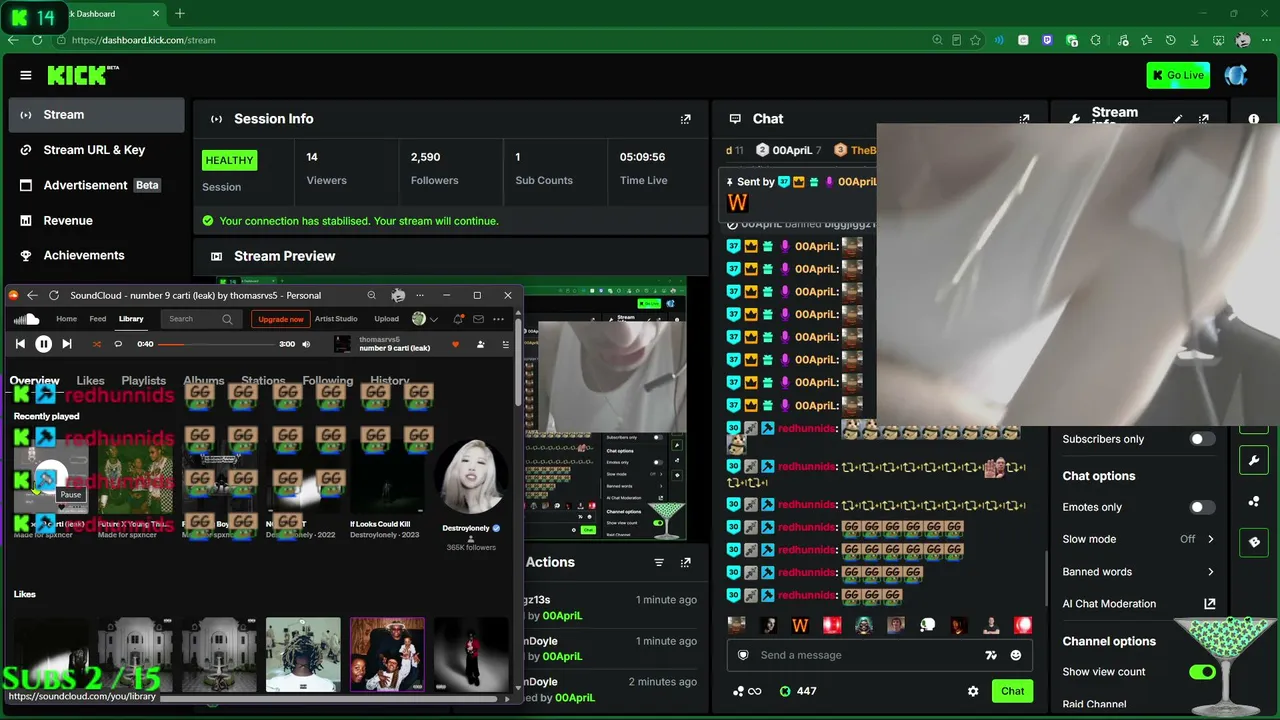Open SoundCloud Library tab
Screen dimensions: 1280x720
(131, 319)
